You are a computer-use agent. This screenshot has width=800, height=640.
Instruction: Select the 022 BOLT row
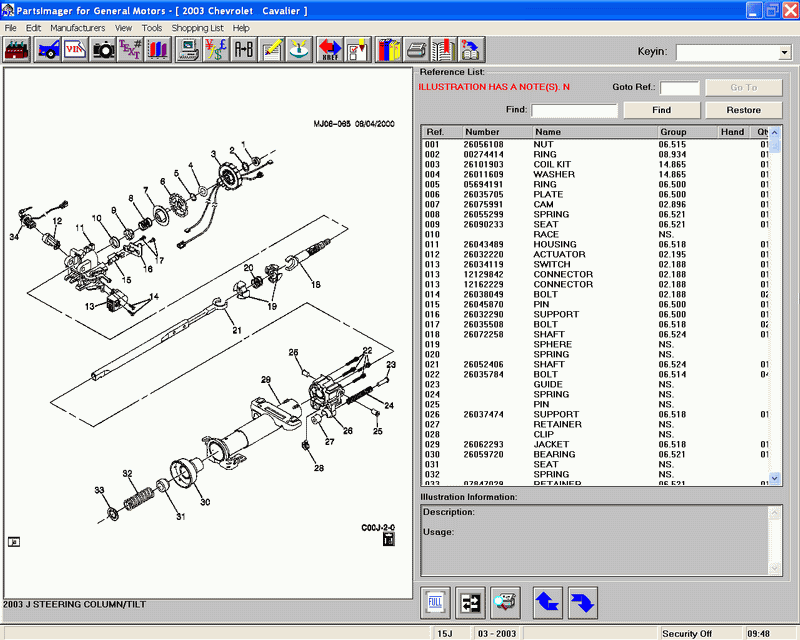(x=595, y=374)
